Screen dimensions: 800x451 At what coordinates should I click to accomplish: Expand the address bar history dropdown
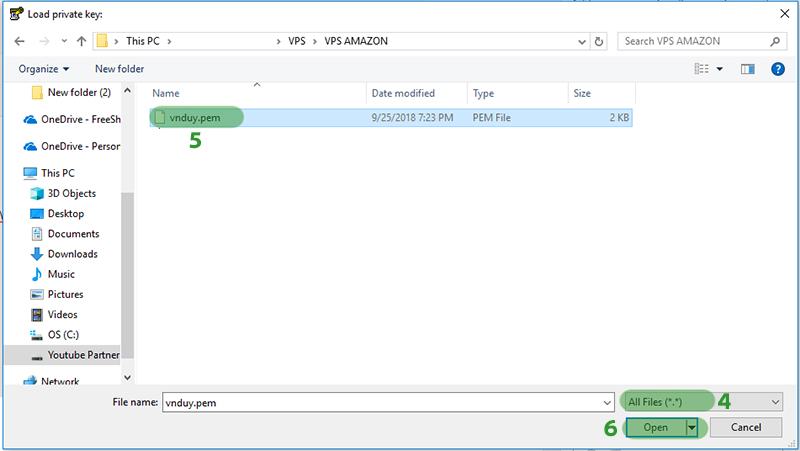(581, 42)
